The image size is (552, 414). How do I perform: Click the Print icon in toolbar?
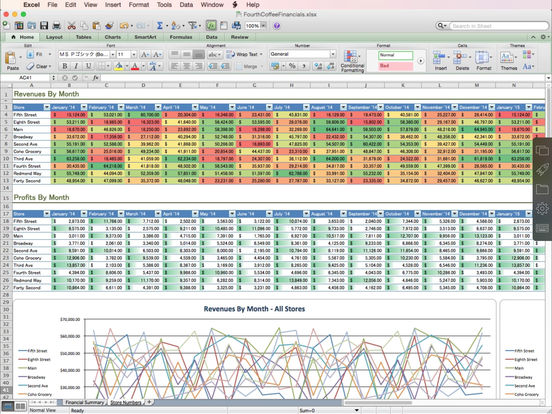pos(56,25)
